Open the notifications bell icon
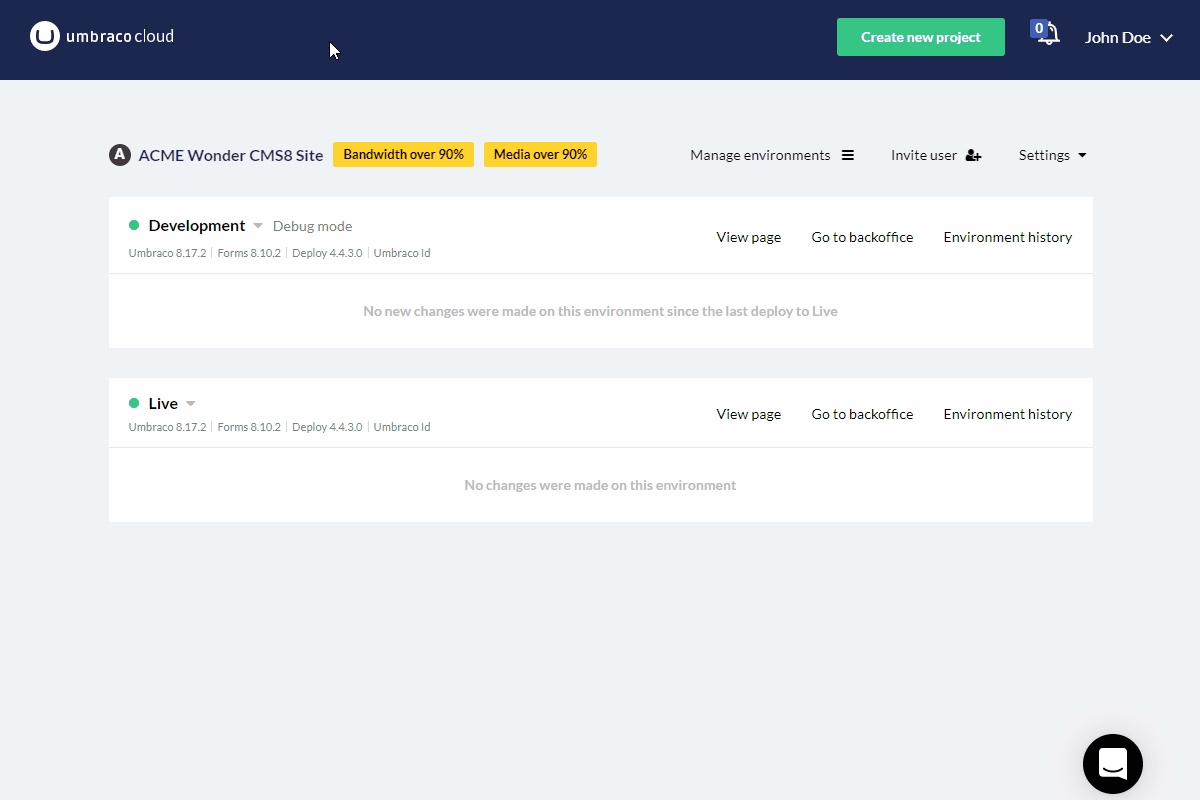The height and width of the screenshot is (800, 1200). pyautogui.click(x=1047, y=35)
